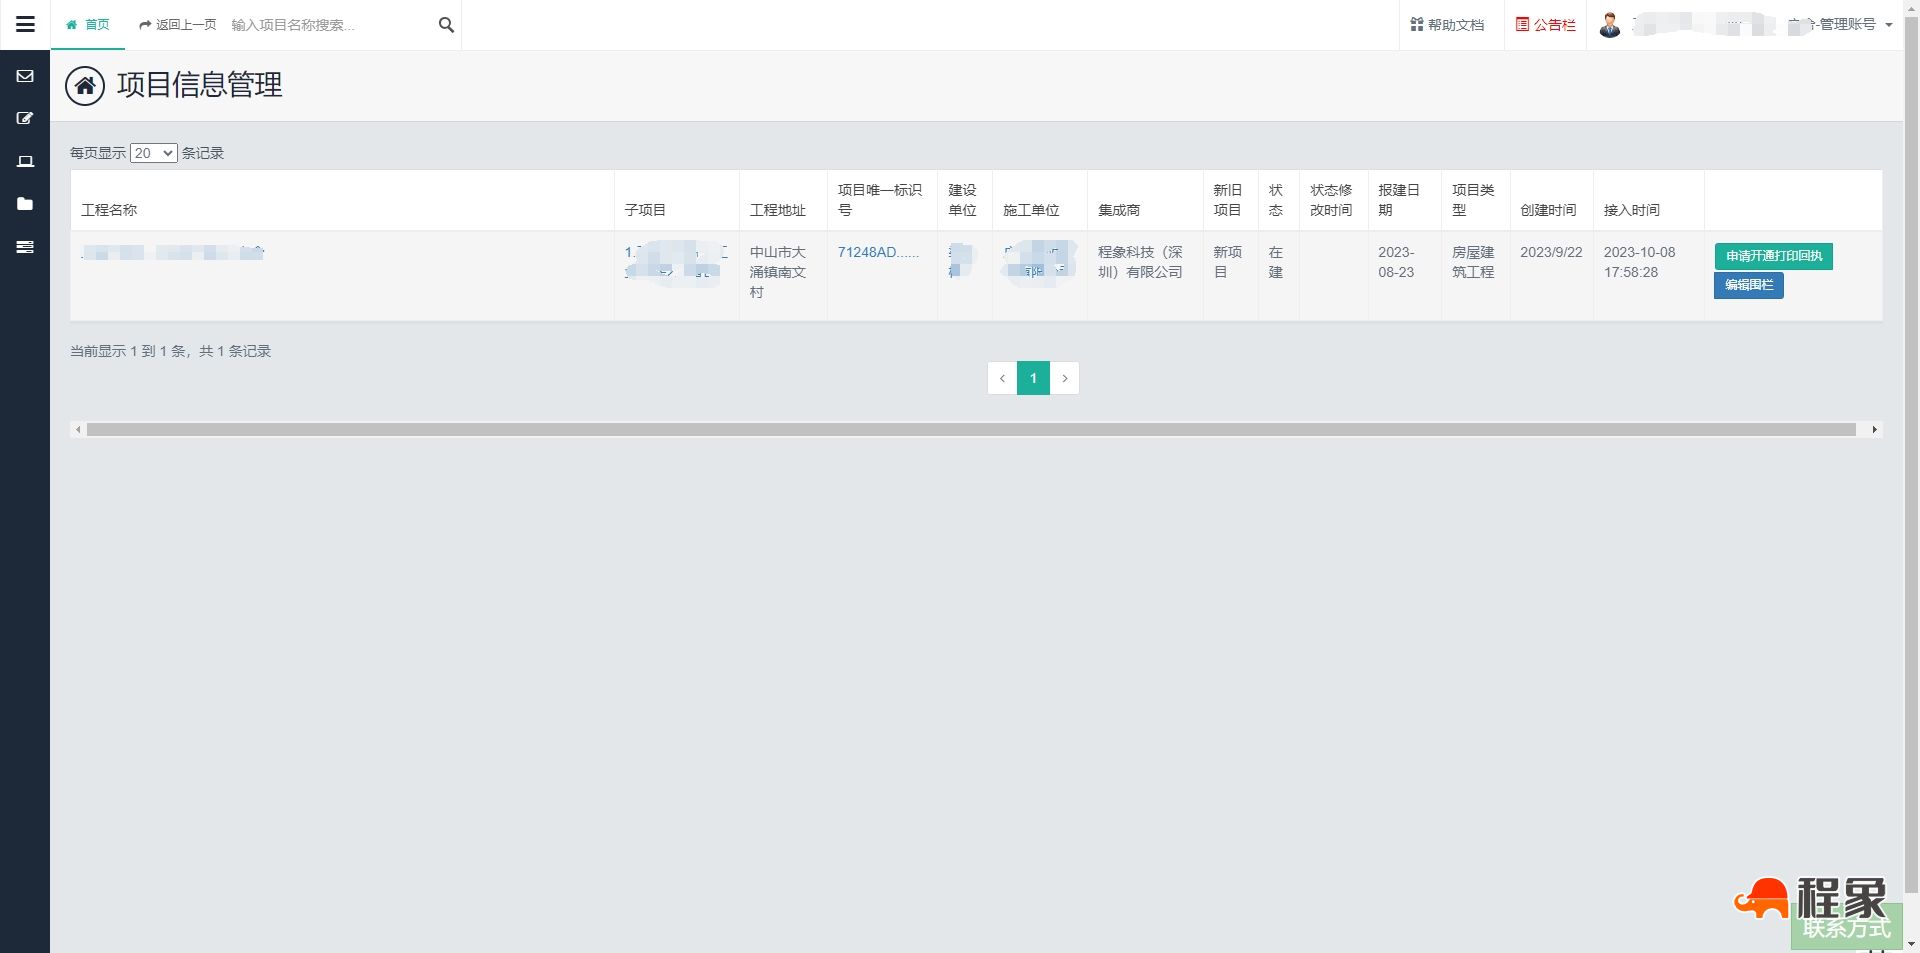Open 帮助文档 help documents

click(1447, 25)
